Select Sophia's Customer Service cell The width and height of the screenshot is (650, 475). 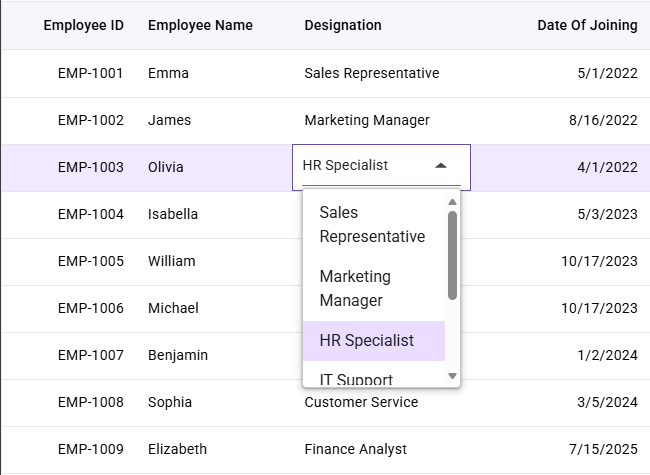pos(361,402)
